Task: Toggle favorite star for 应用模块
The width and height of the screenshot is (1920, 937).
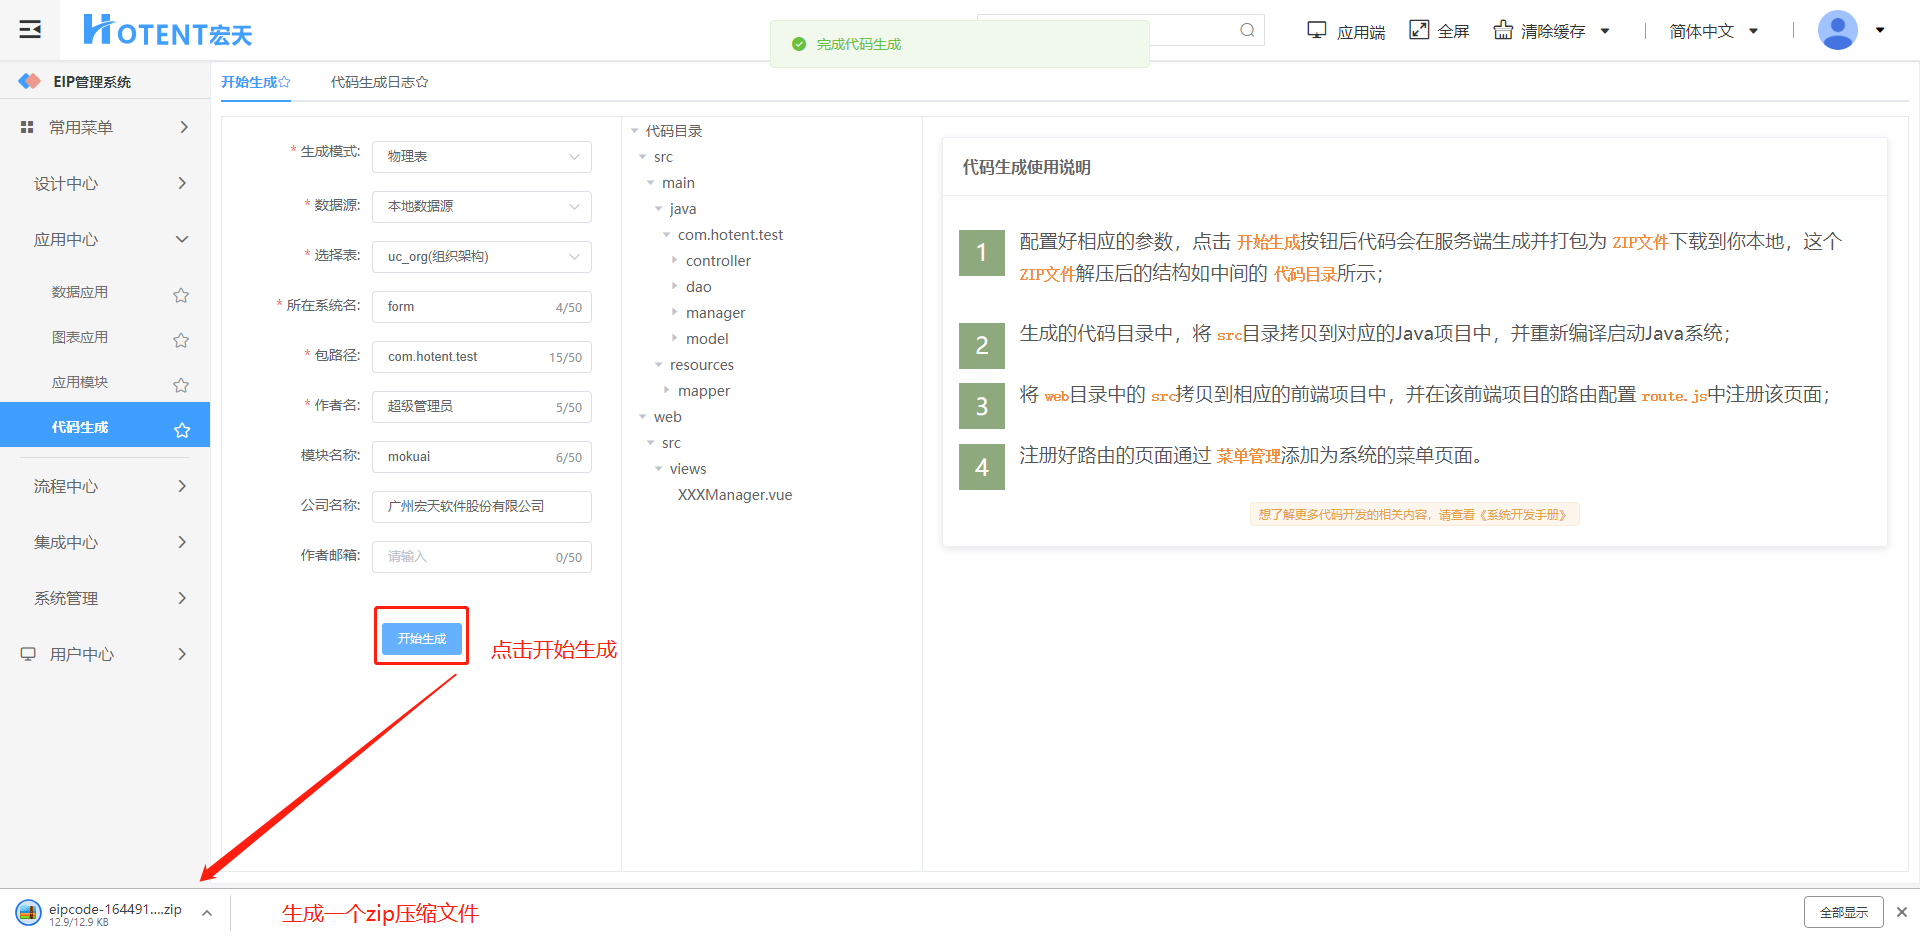Action: point(181,385)
